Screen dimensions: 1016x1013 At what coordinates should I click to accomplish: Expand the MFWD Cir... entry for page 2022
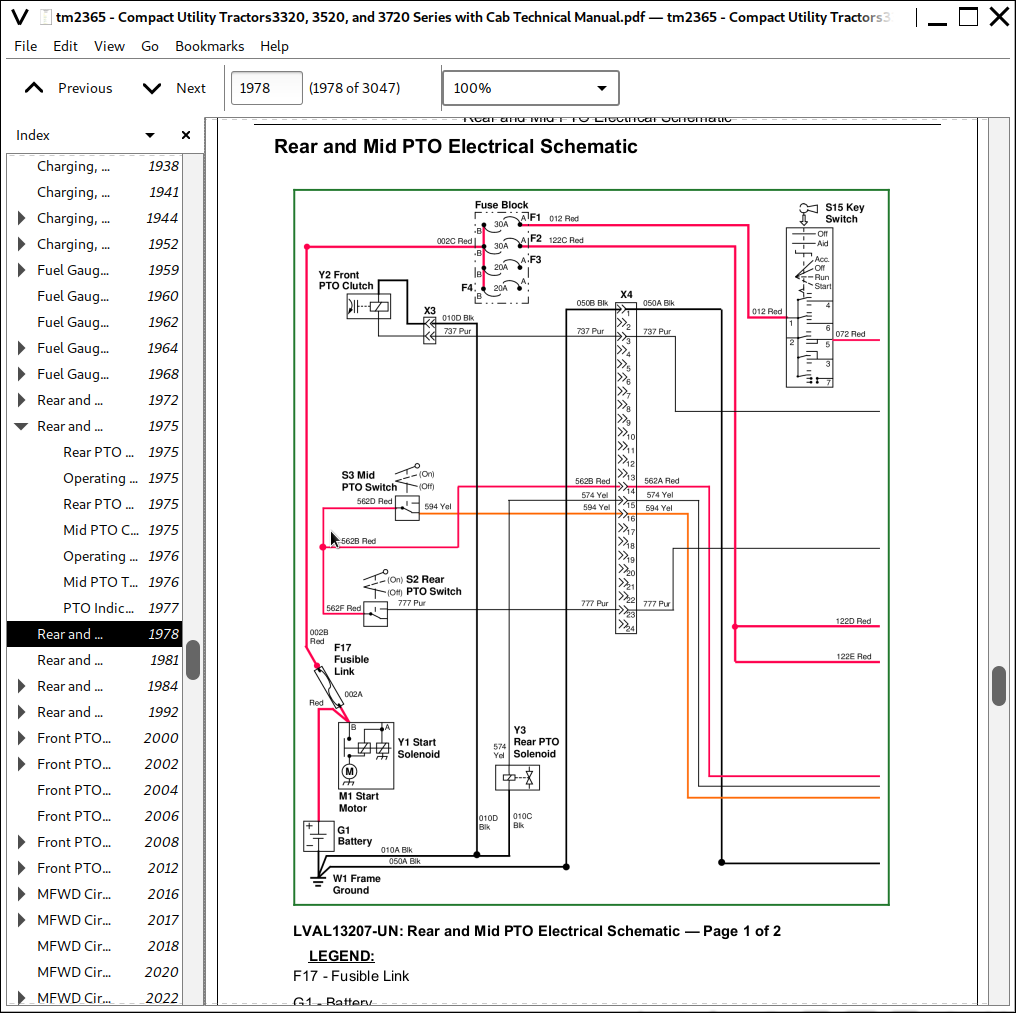(21, 998)
